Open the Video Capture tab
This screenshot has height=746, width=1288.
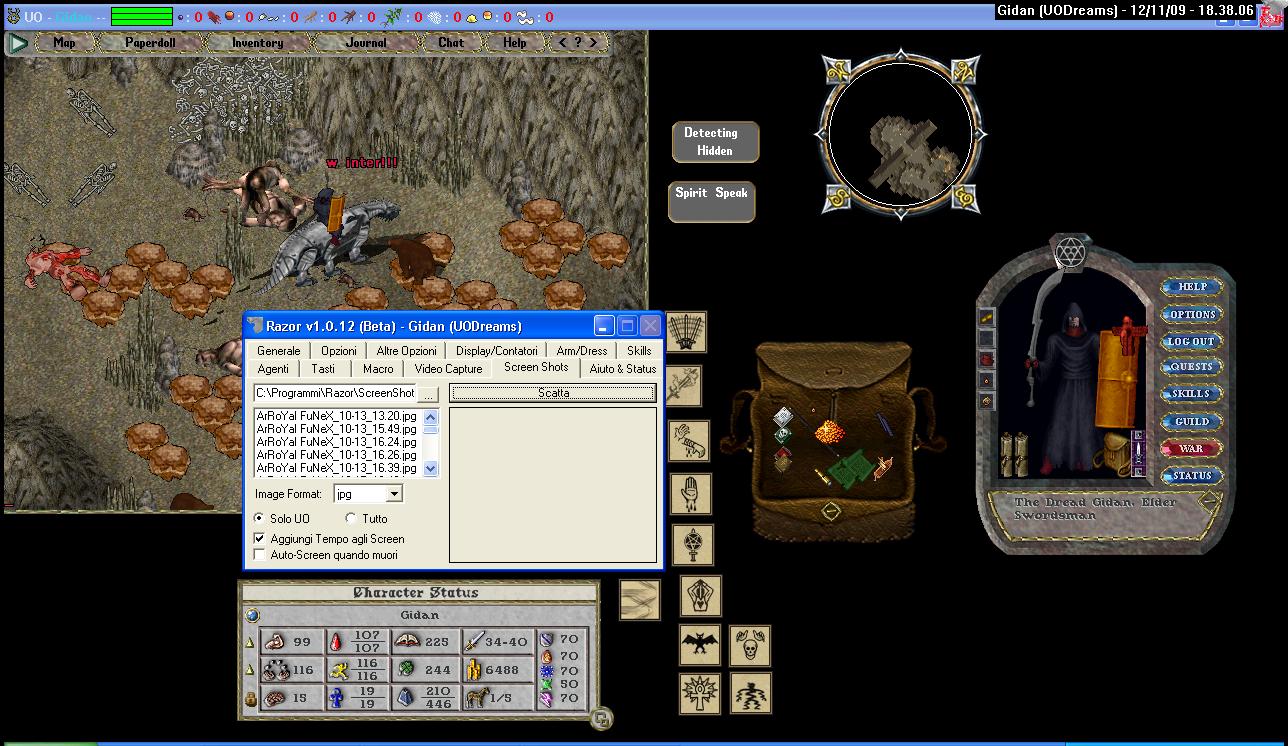[x=449, y=369]
